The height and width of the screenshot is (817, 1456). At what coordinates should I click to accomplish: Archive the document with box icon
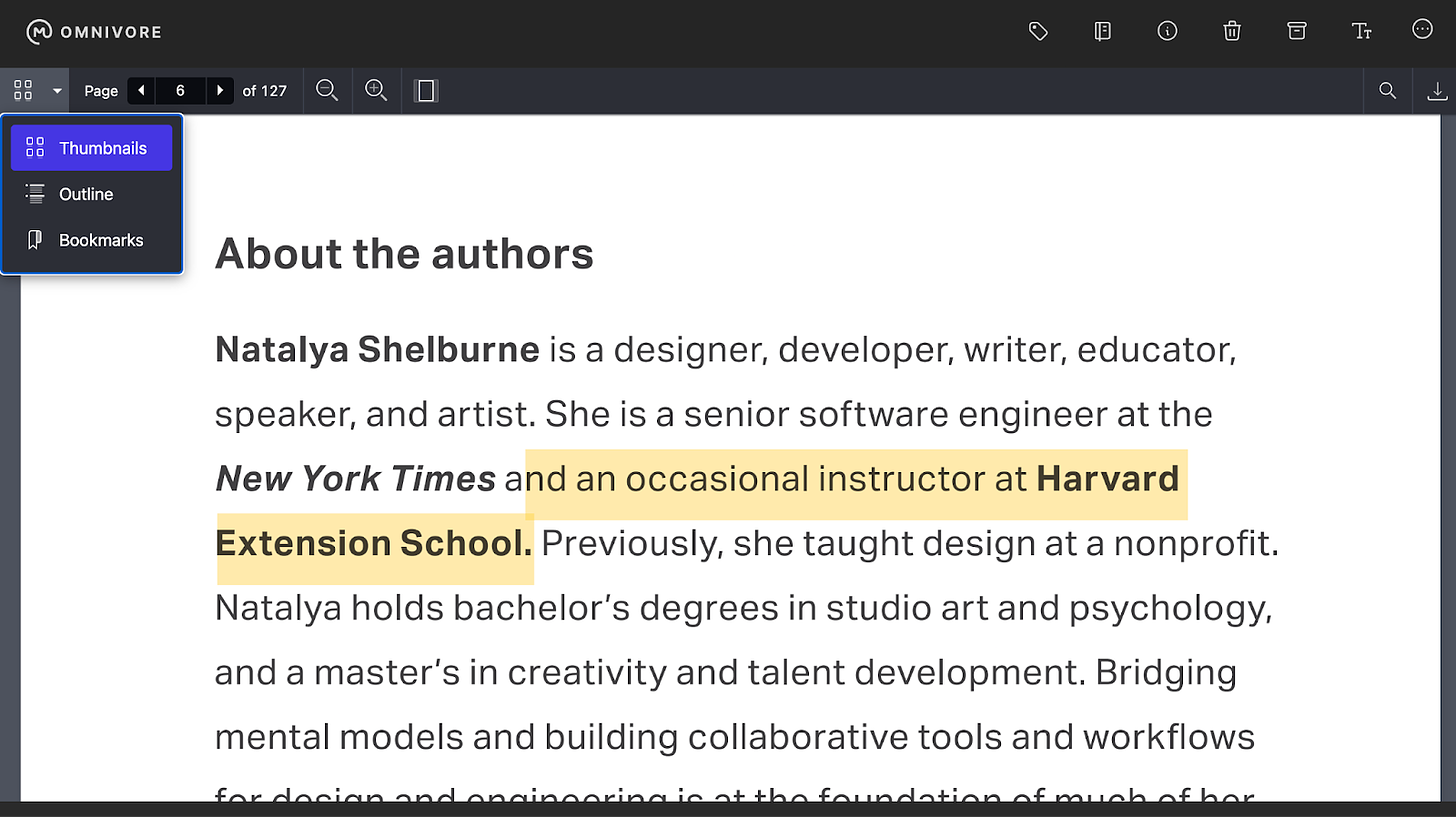1297,32
